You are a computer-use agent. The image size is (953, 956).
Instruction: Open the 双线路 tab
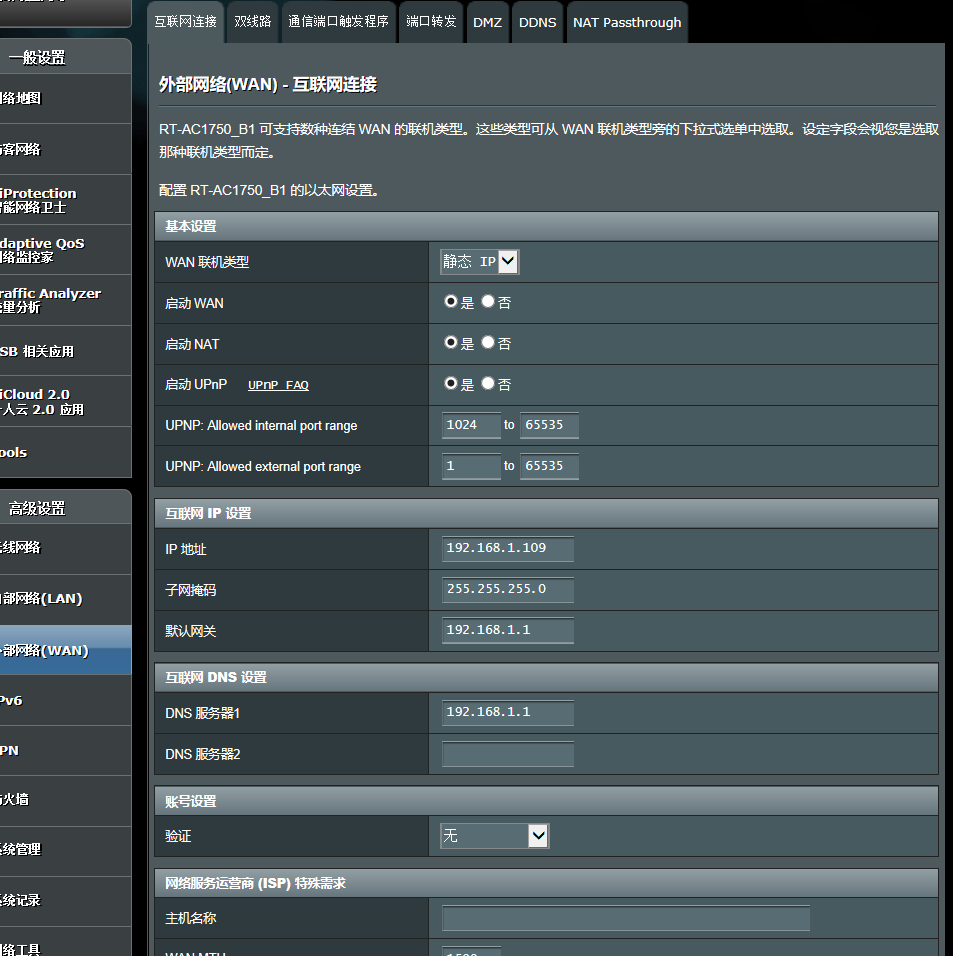(252, 22)
